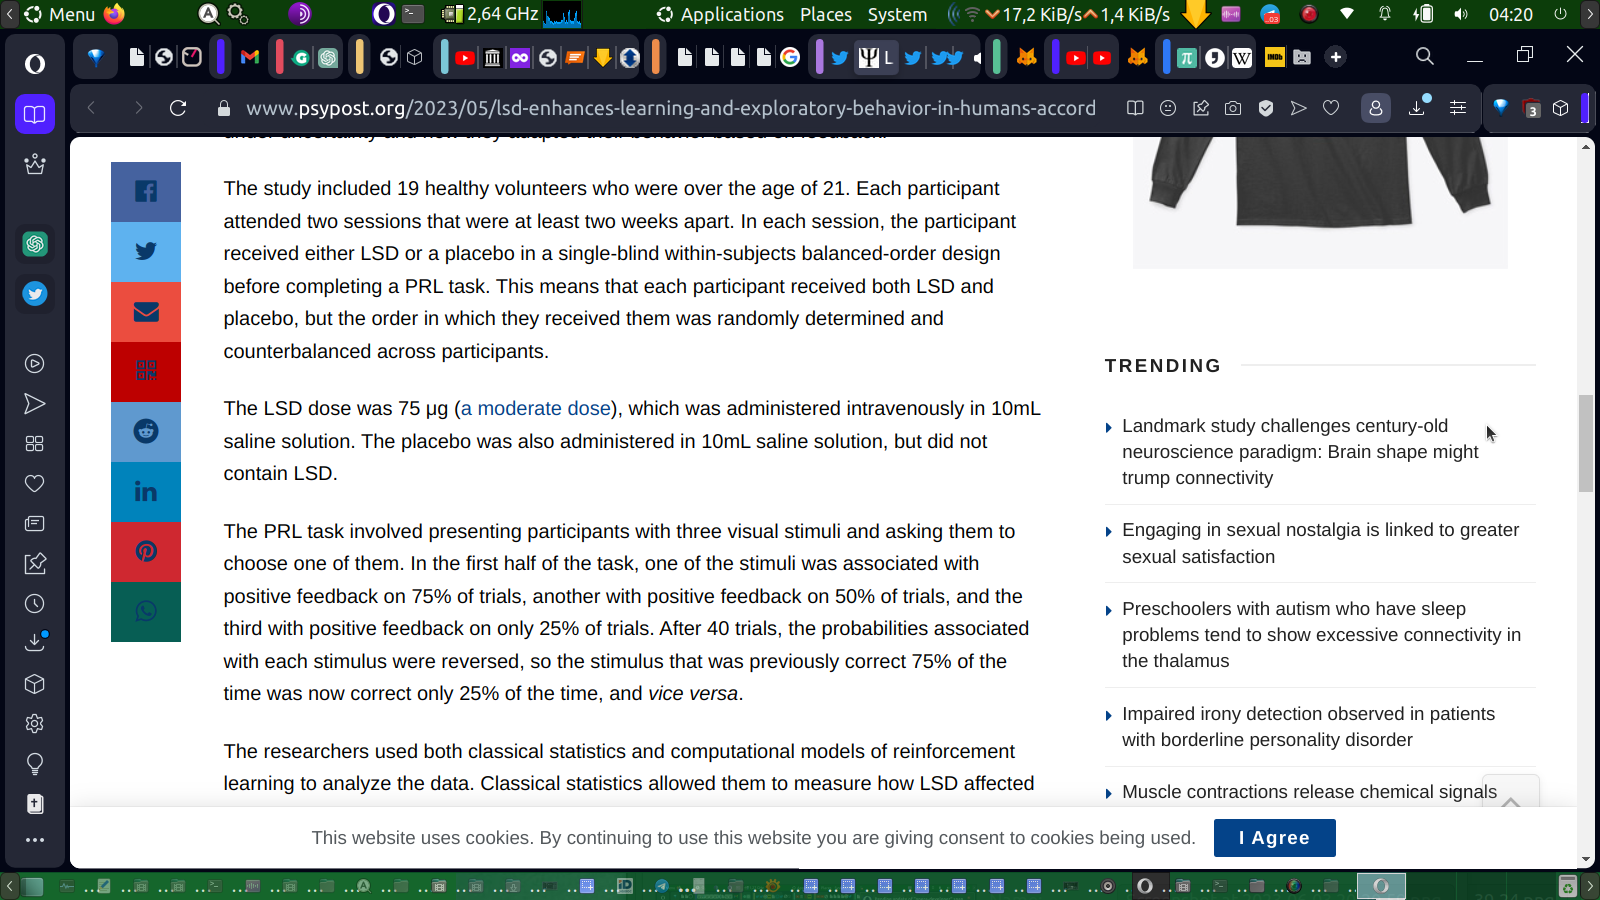The height and width of the screenshot is (900, 1600).
Task: Open Speed Dial grid from the sidebar
Action: click(35, 444)
